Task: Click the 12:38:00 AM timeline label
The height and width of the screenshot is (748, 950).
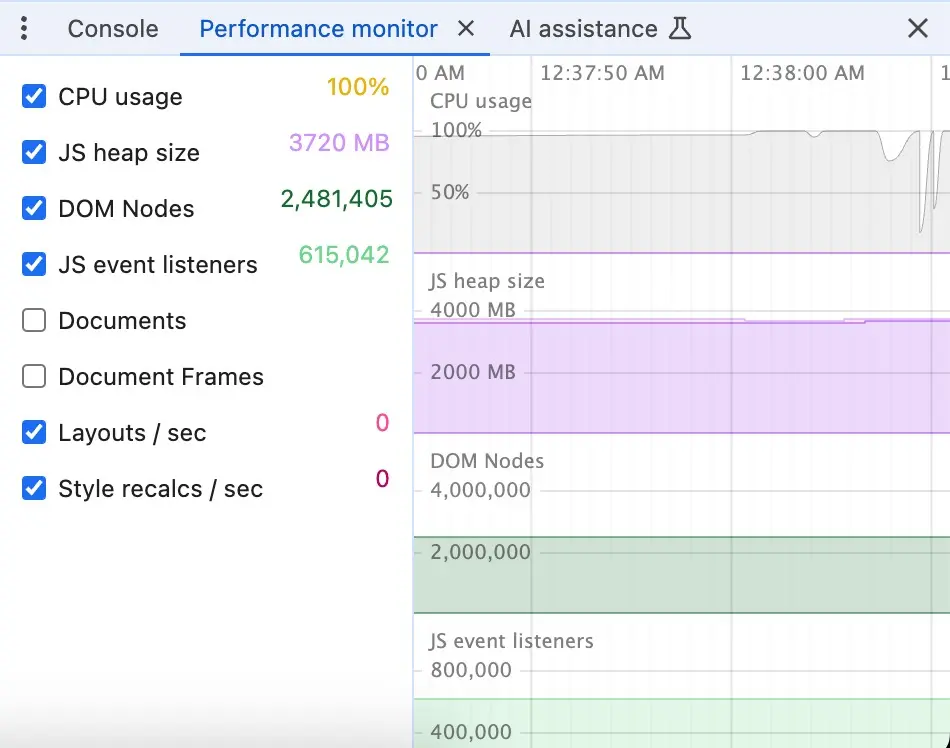Action: pyautogui.click(x=802, y=73)
